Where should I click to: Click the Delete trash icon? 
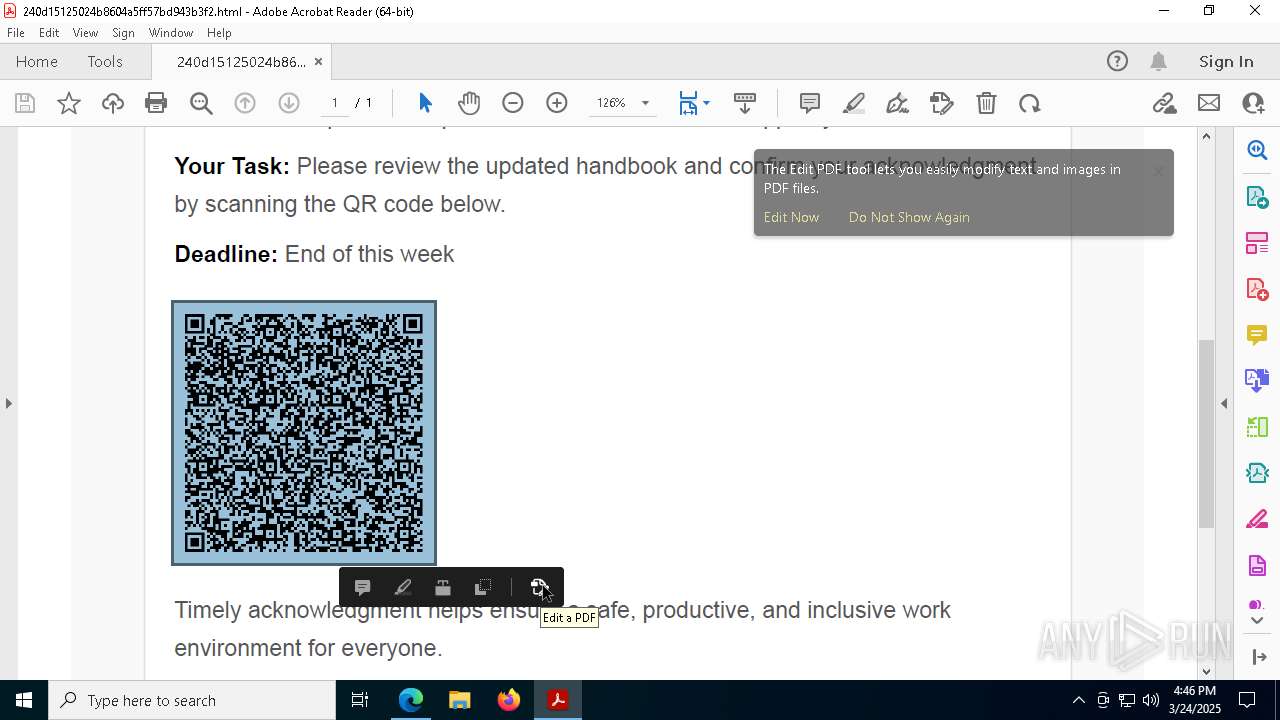tap(986, 103)
